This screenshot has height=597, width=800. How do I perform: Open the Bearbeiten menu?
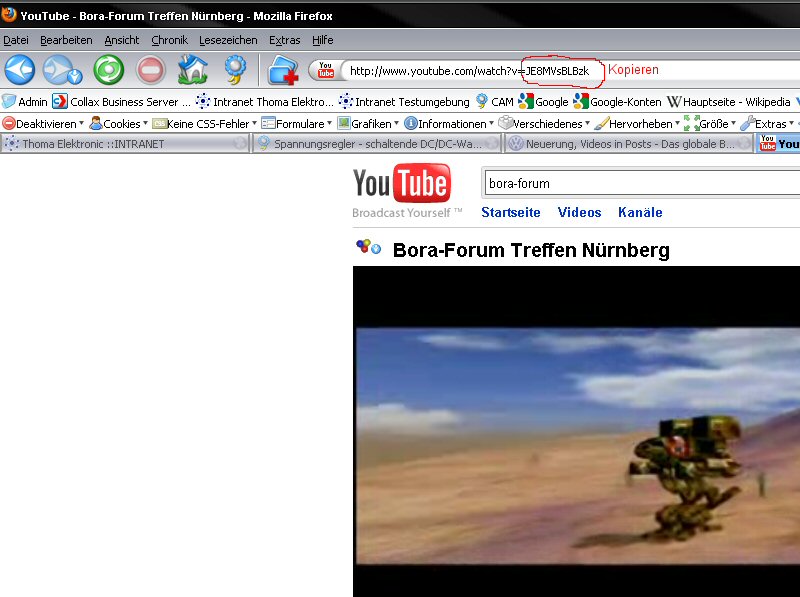[x=66, y=40]
